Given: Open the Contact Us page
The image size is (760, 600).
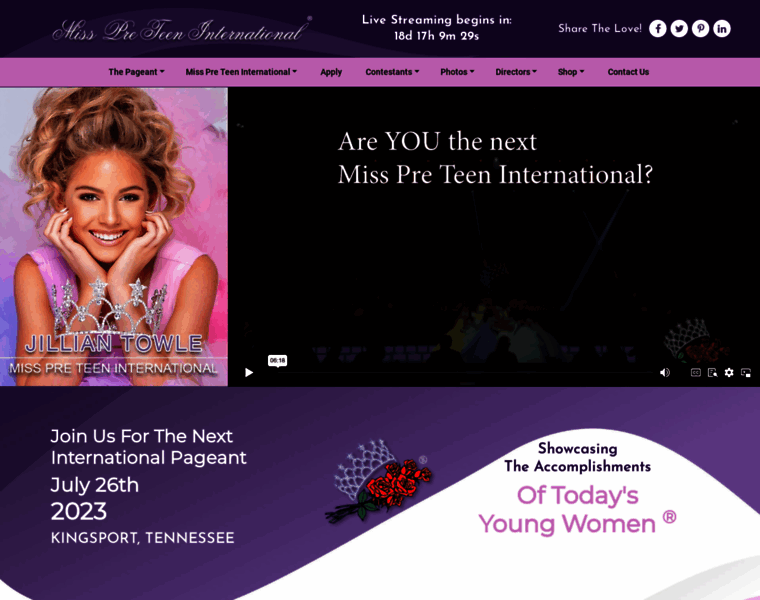Looking at the screenshot, I should (x=628, y=72).
